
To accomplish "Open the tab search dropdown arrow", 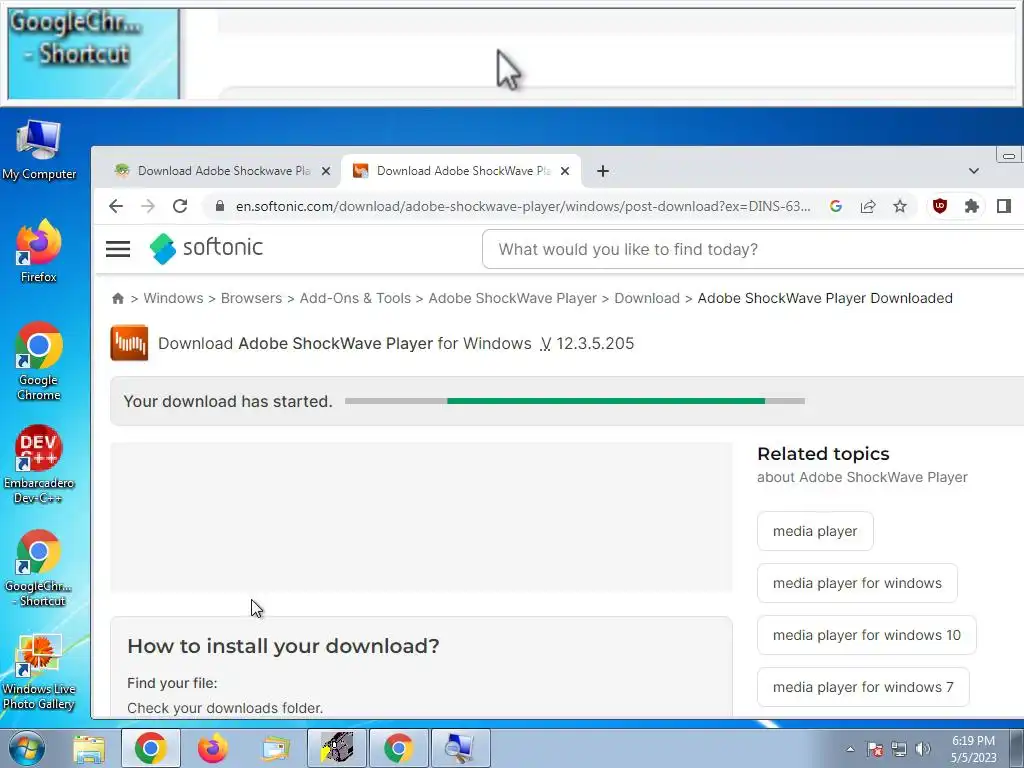I will coord(974,171).
